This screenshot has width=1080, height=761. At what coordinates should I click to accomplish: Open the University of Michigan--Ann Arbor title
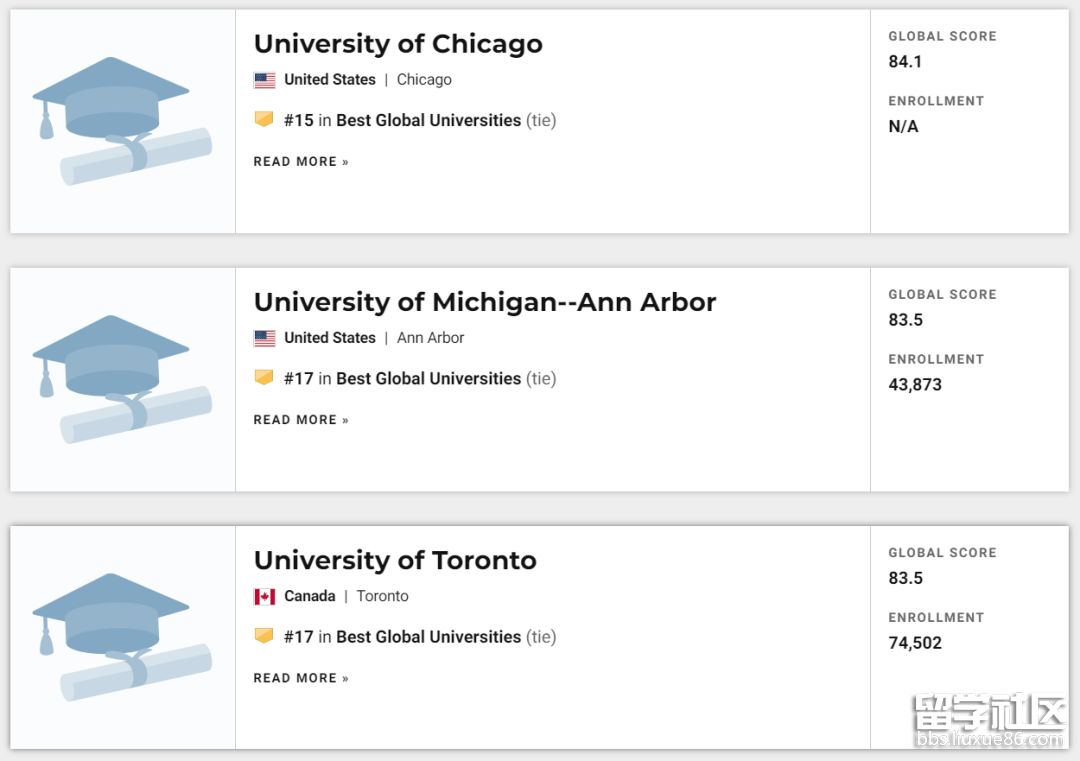point(485,302)
